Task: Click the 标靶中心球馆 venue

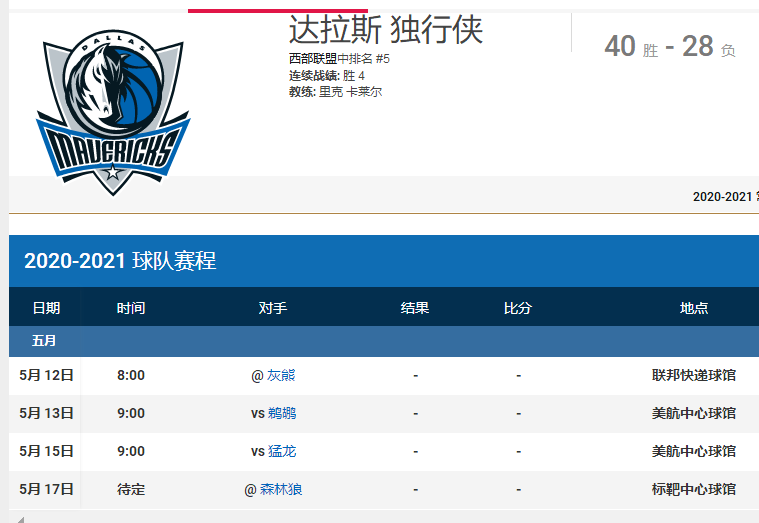Action: tap(694, 489)
